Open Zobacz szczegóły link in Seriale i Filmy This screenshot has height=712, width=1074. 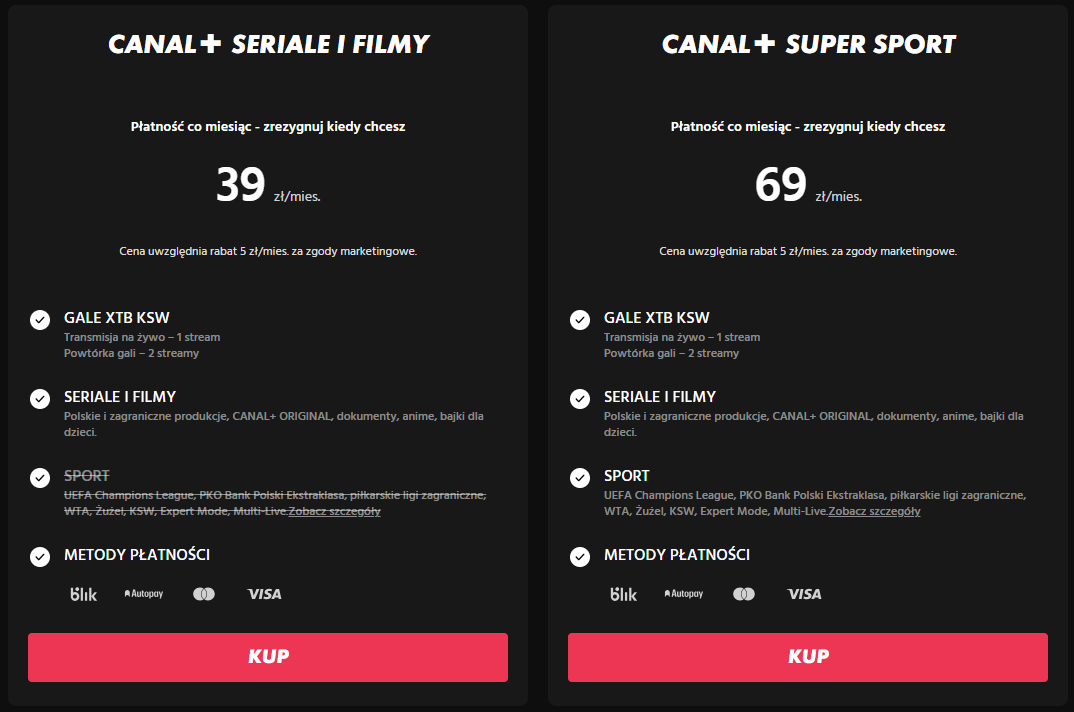point(335,512)
